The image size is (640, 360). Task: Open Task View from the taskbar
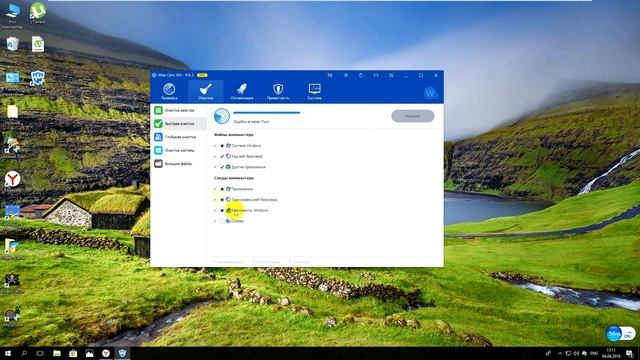tap(40, 353)
